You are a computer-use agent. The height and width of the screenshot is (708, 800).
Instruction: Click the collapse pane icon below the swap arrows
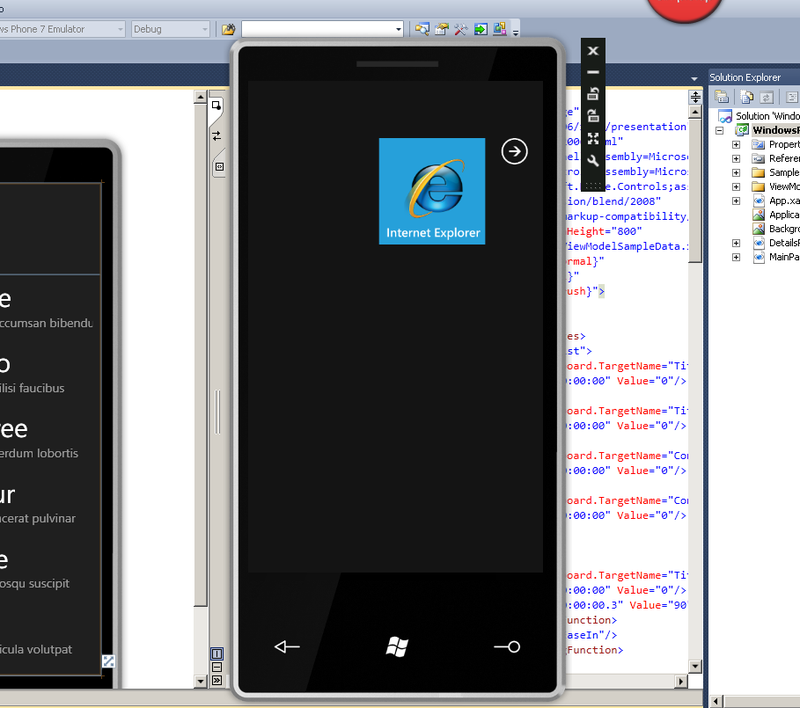click(x=219, y=167)
